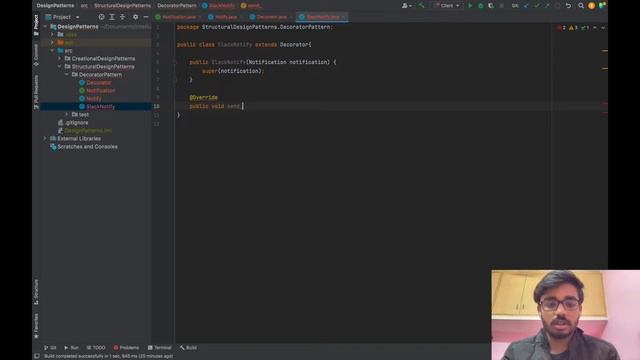Open .gitignore file in project tree

[76, 123]
